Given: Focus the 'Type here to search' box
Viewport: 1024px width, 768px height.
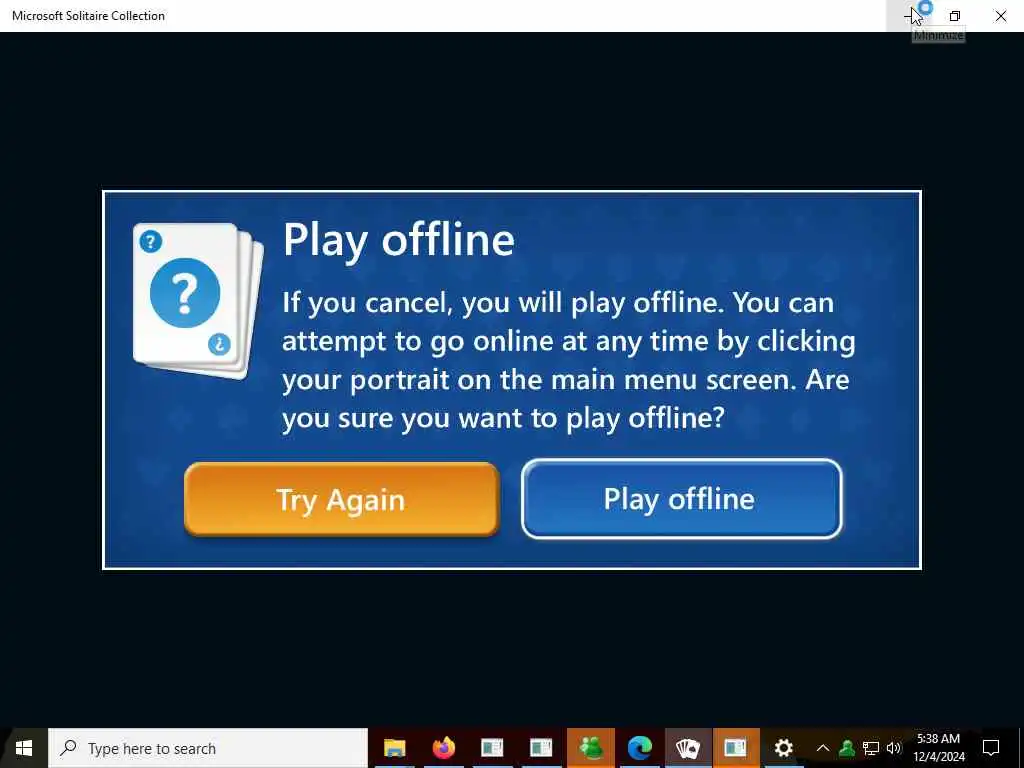Looking at the screenshot, I should pos(208,748).
